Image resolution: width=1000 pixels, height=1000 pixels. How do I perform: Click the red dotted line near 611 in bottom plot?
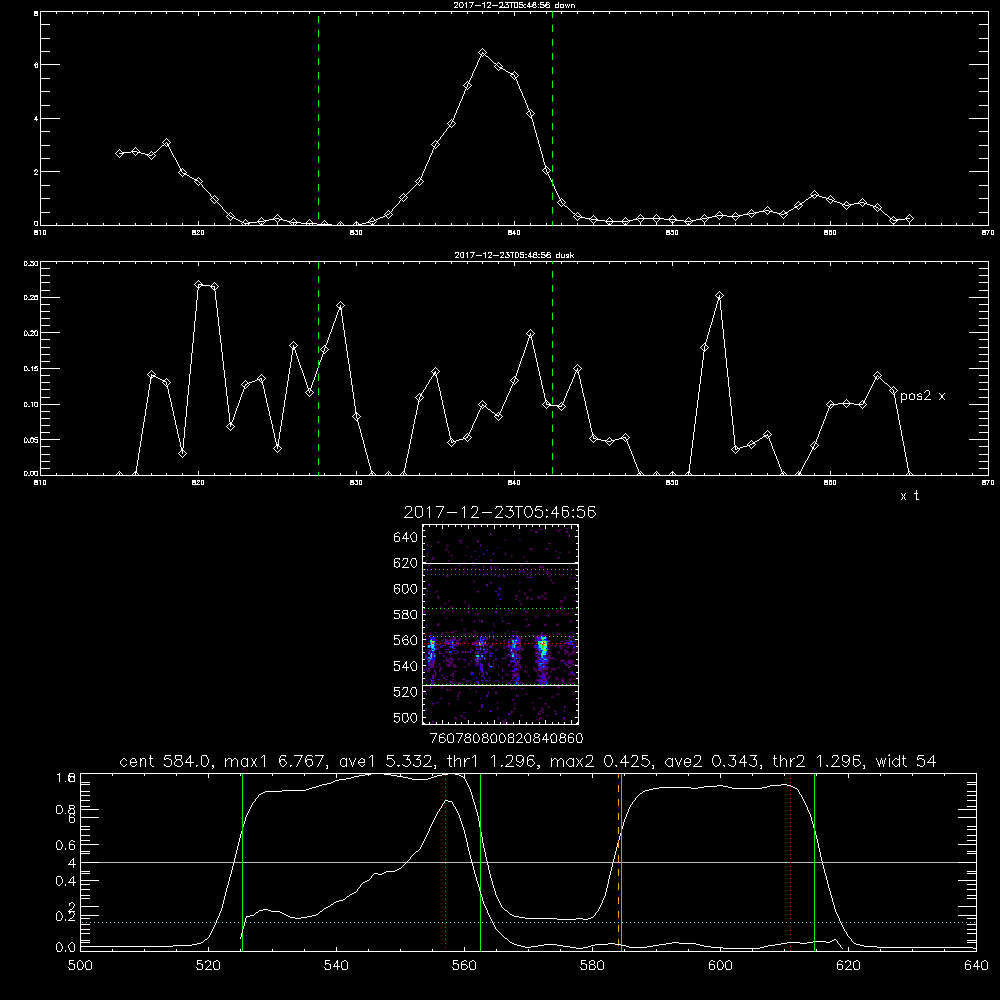point(790,861)
